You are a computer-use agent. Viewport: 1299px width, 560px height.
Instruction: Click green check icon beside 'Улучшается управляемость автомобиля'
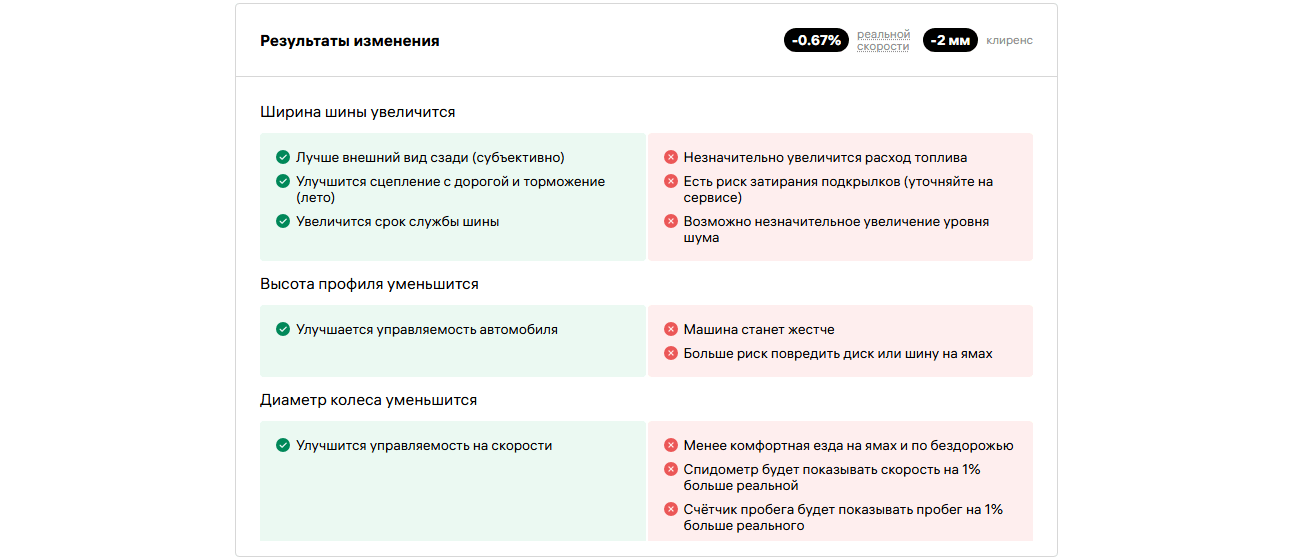pos(283,329)
